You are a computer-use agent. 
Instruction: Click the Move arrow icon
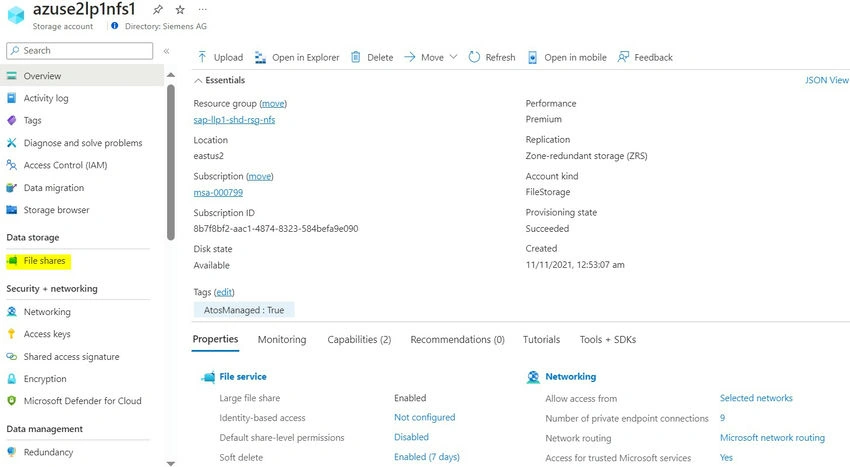click(x=410, y=57)
